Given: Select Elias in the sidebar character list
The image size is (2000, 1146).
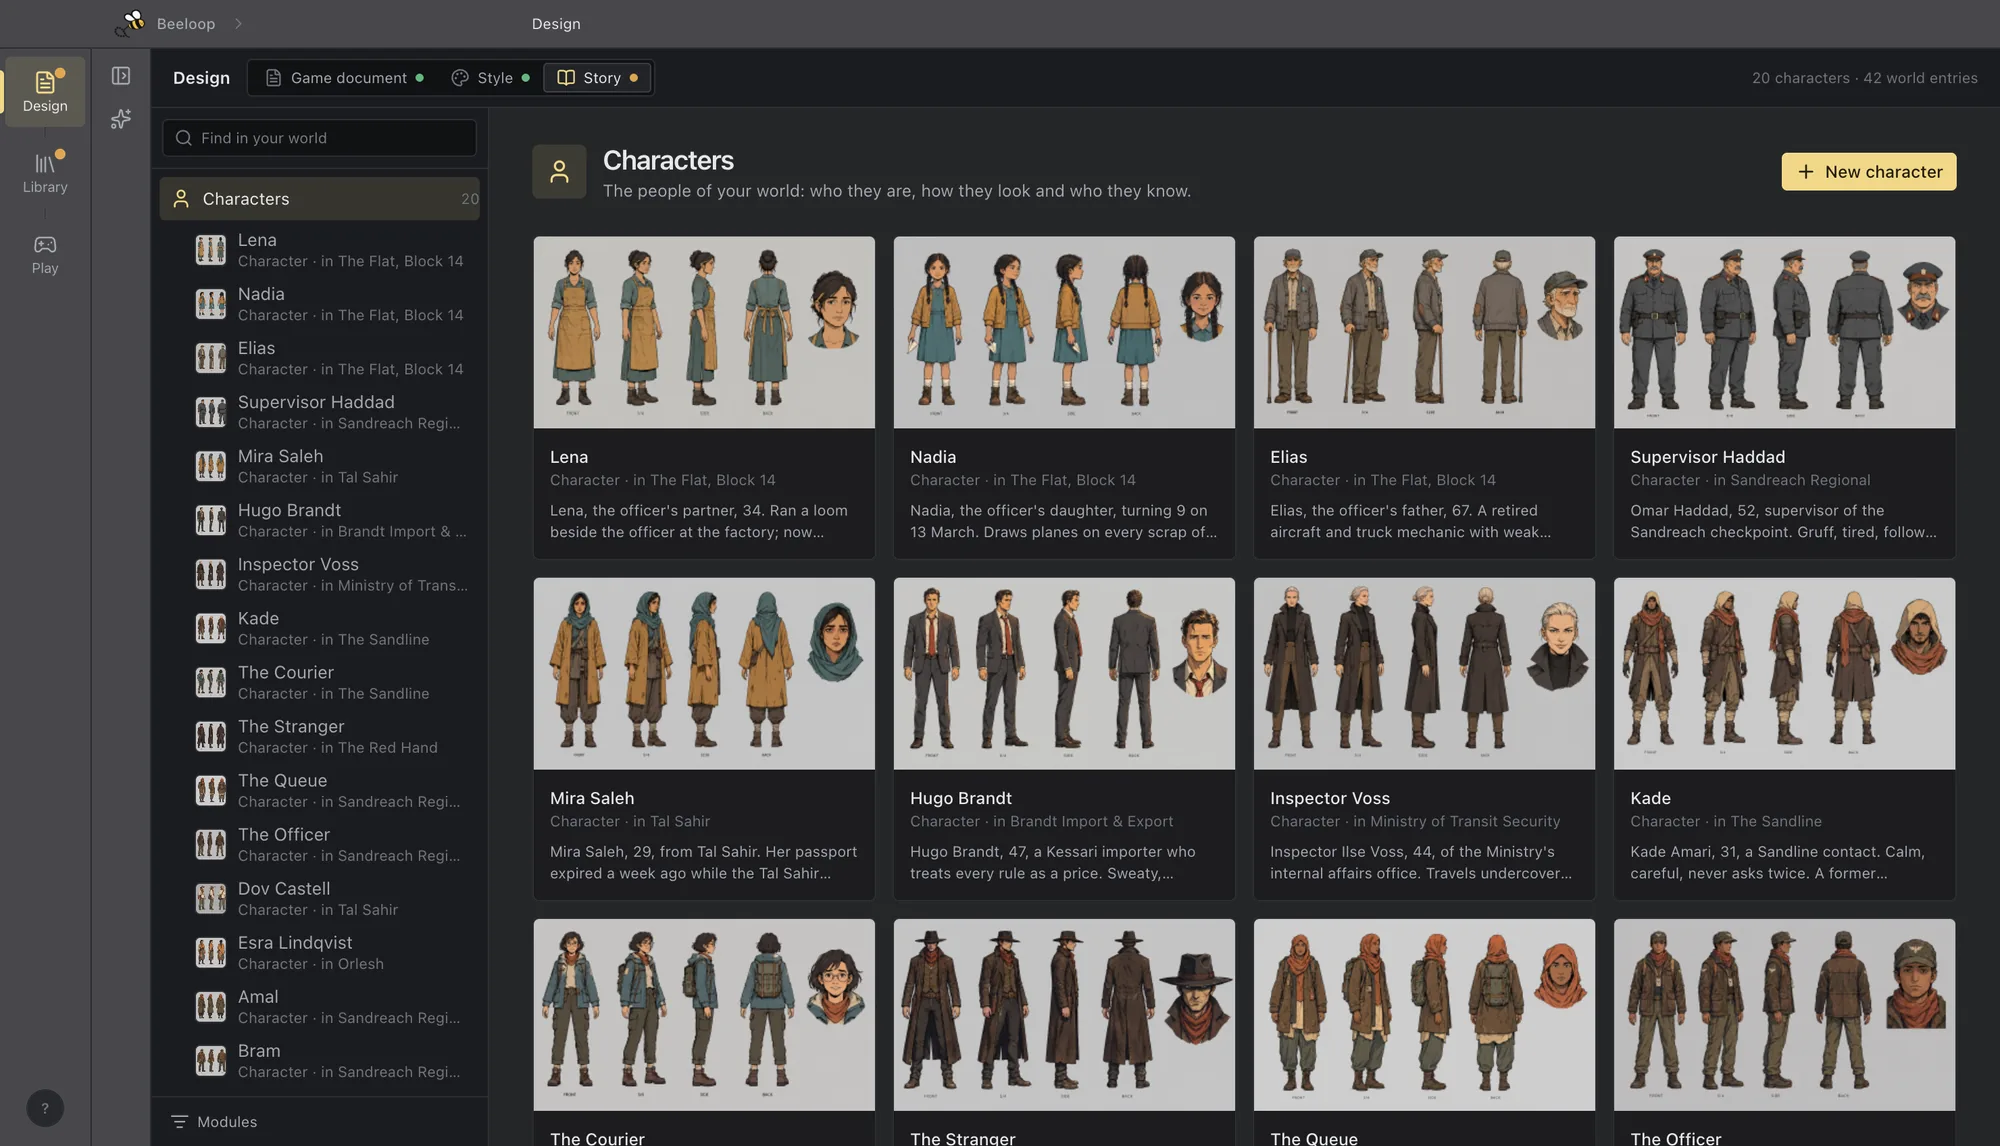Looking at the screenshot, I should coord(320,358).
